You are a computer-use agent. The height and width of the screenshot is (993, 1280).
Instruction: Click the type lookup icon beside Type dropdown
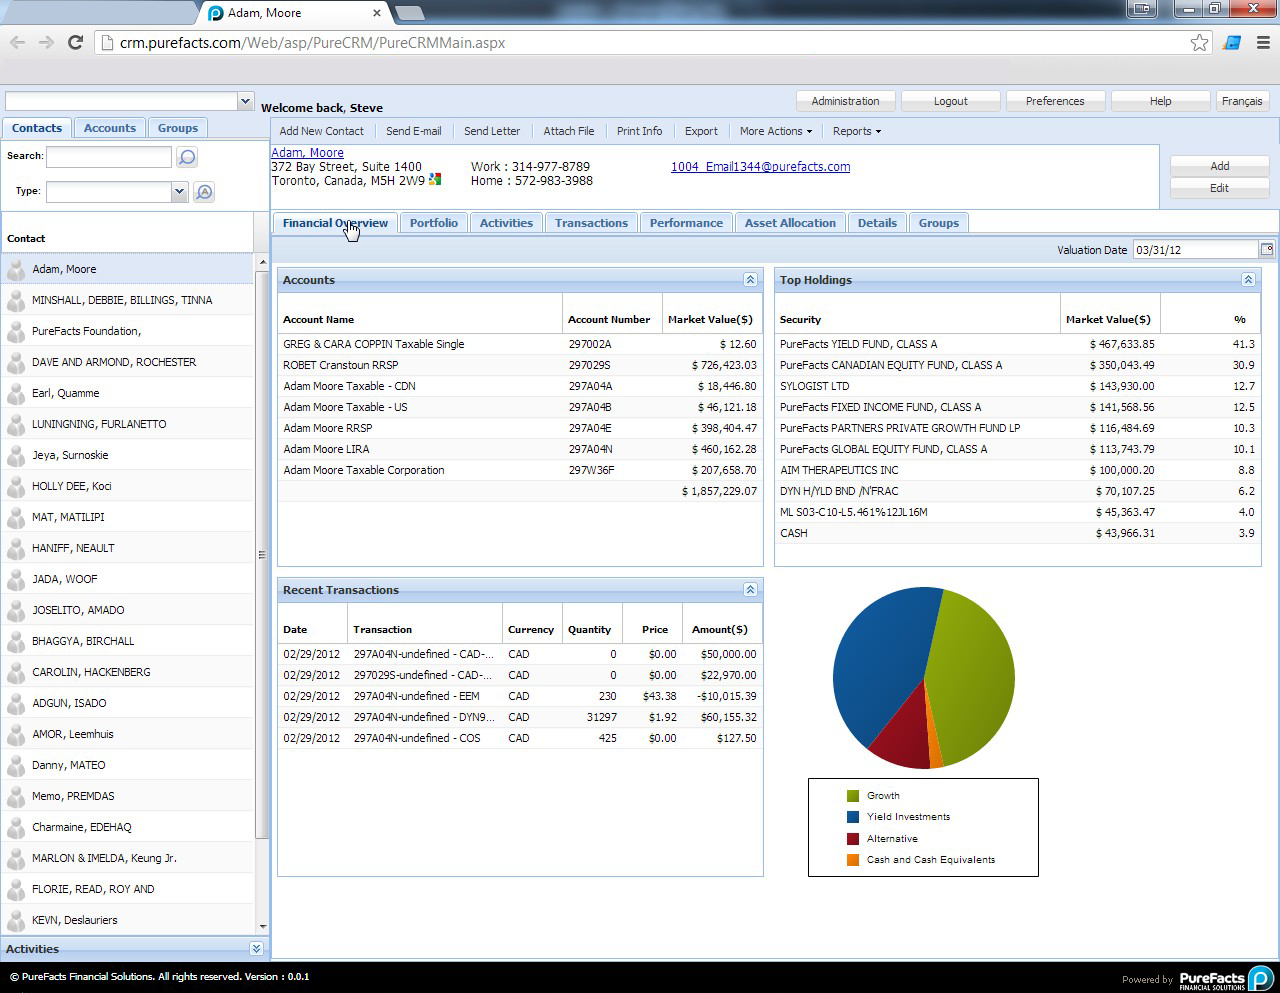204,192
